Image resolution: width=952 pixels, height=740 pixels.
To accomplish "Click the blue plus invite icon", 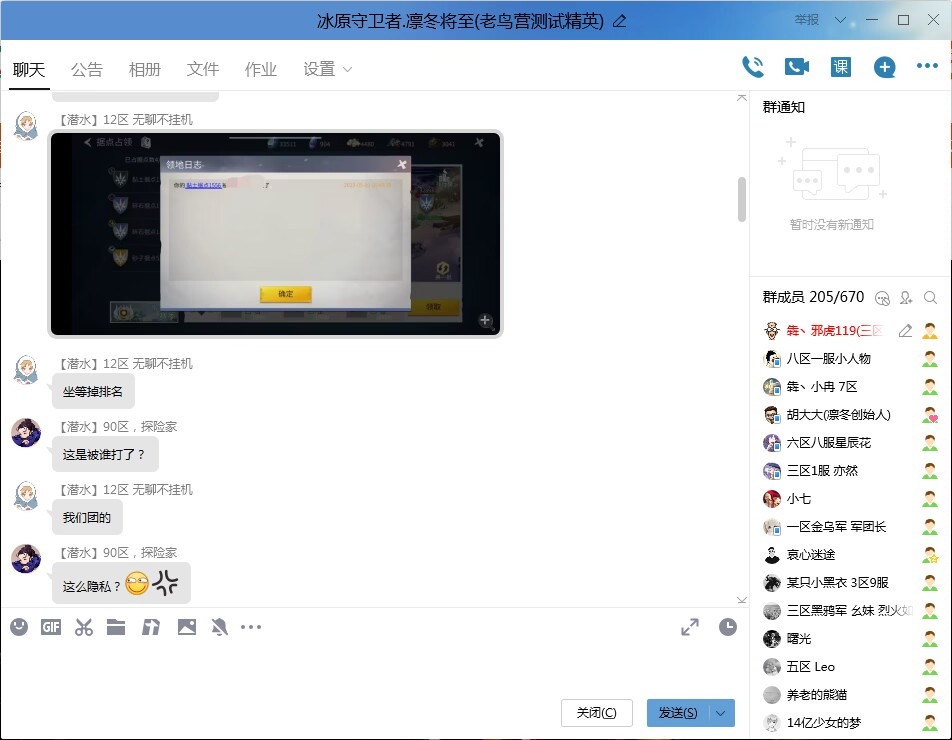I will coord(884,67).
